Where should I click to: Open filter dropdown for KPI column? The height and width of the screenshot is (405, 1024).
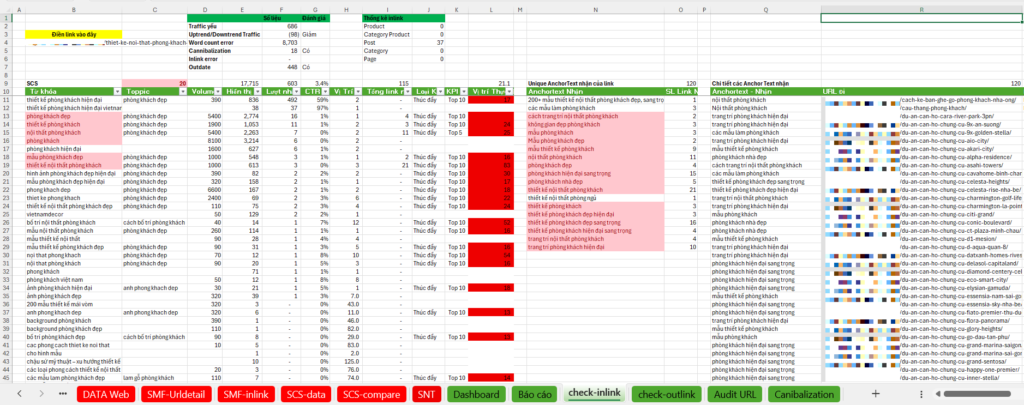[x=463, y=92]
